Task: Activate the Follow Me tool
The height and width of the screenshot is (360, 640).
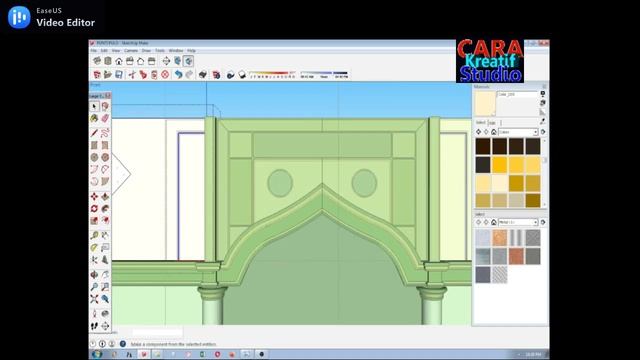Action: pyautogui.click(x=105, y=209)
